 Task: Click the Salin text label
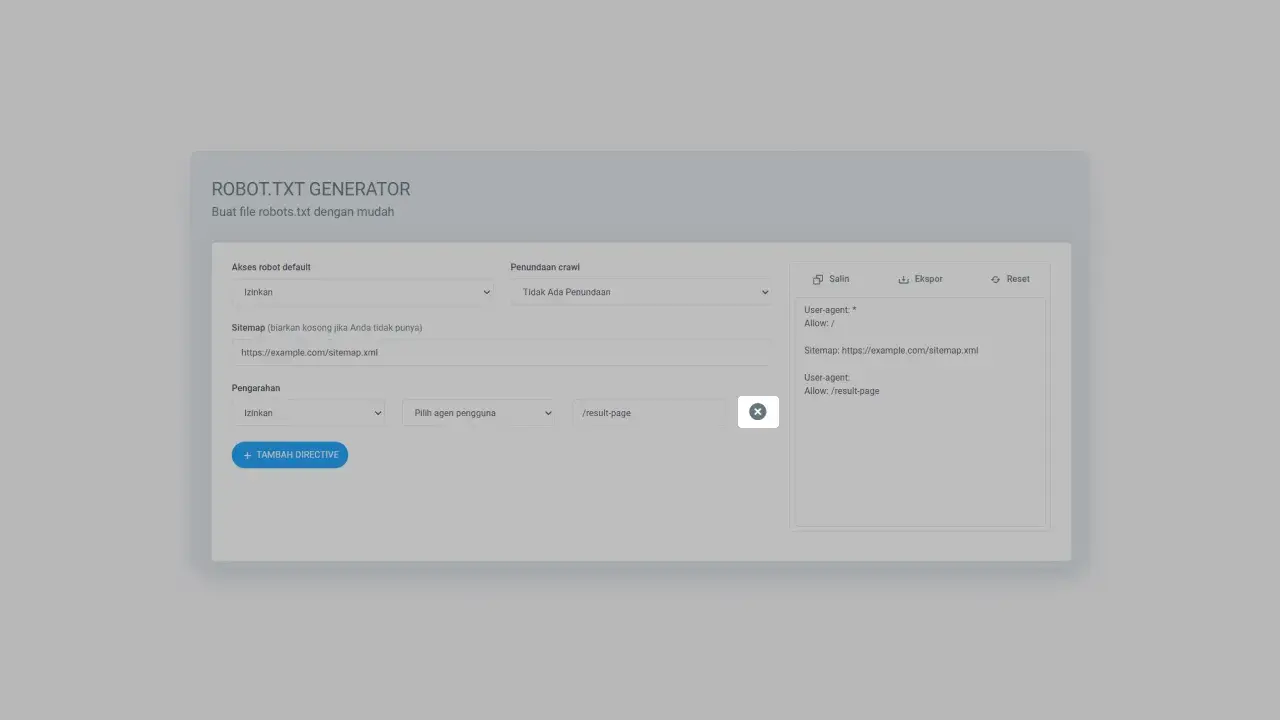pyautogui.click(x=839, y=279)
